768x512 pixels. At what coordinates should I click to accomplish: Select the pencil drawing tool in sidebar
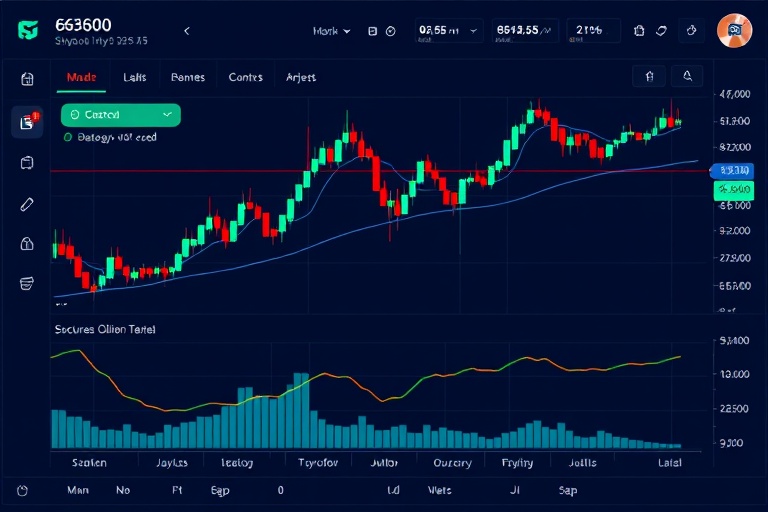[x=27, y=204]
